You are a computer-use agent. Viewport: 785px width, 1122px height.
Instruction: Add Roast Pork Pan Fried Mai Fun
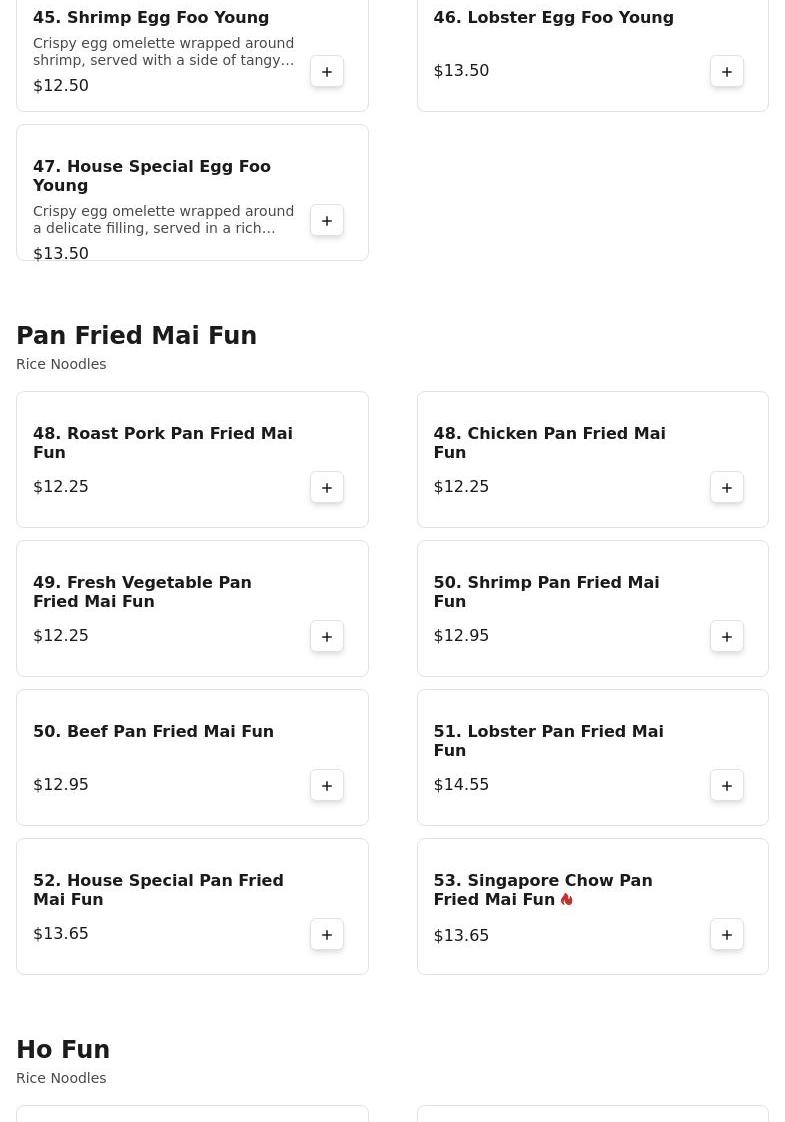(327, 488)
